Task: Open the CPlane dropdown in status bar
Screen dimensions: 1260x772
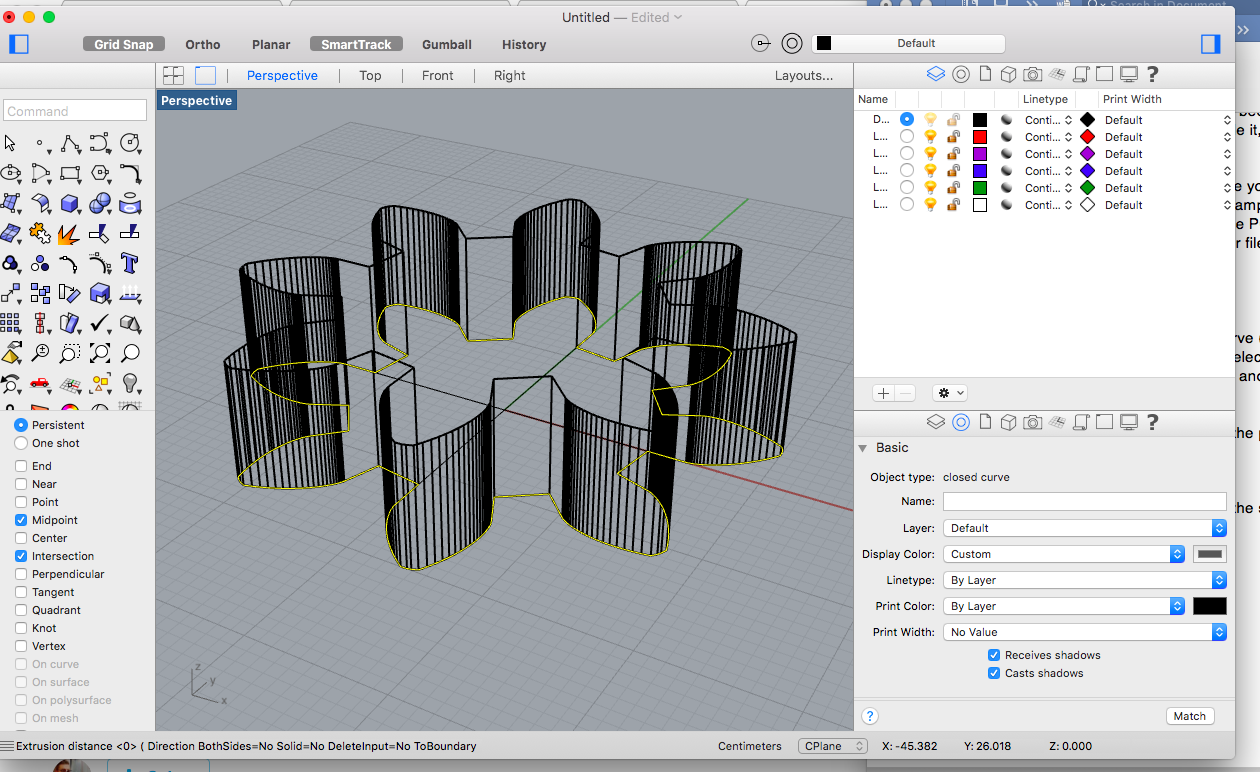Action: (832, 746)
